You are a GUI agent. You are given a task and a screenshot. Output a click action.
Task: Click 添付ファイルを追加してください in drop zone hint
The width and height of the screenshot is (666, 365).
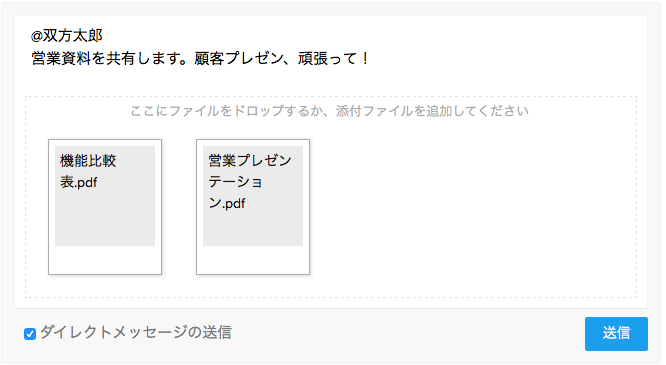coord(432,111)
